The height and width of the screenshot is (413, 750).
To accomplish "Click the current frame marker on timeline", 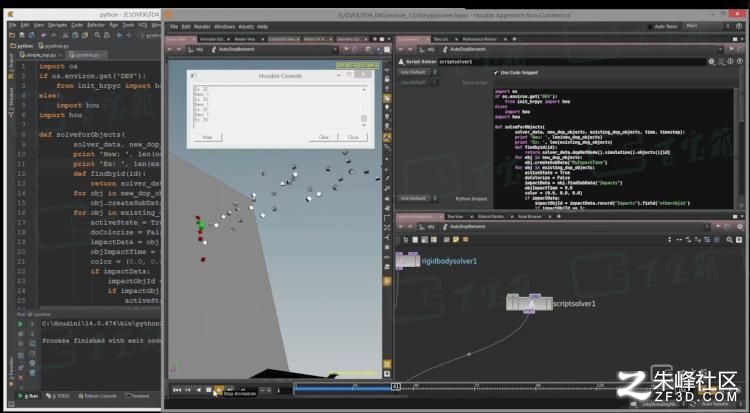I will pos(396,386).
